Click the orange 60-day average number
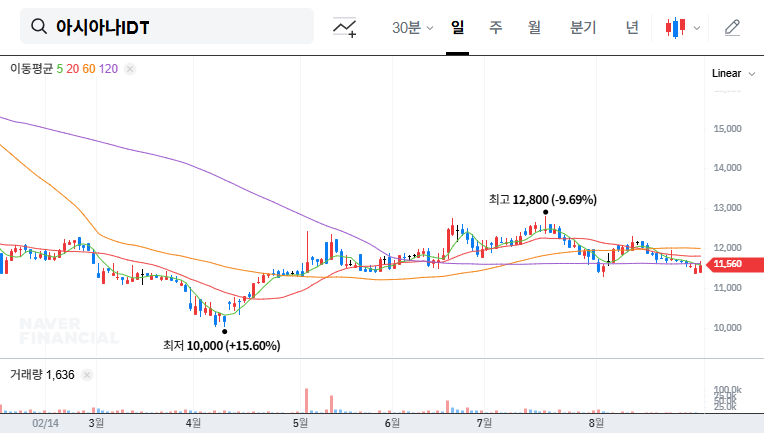The image size is (764, 433). [89, 69]
